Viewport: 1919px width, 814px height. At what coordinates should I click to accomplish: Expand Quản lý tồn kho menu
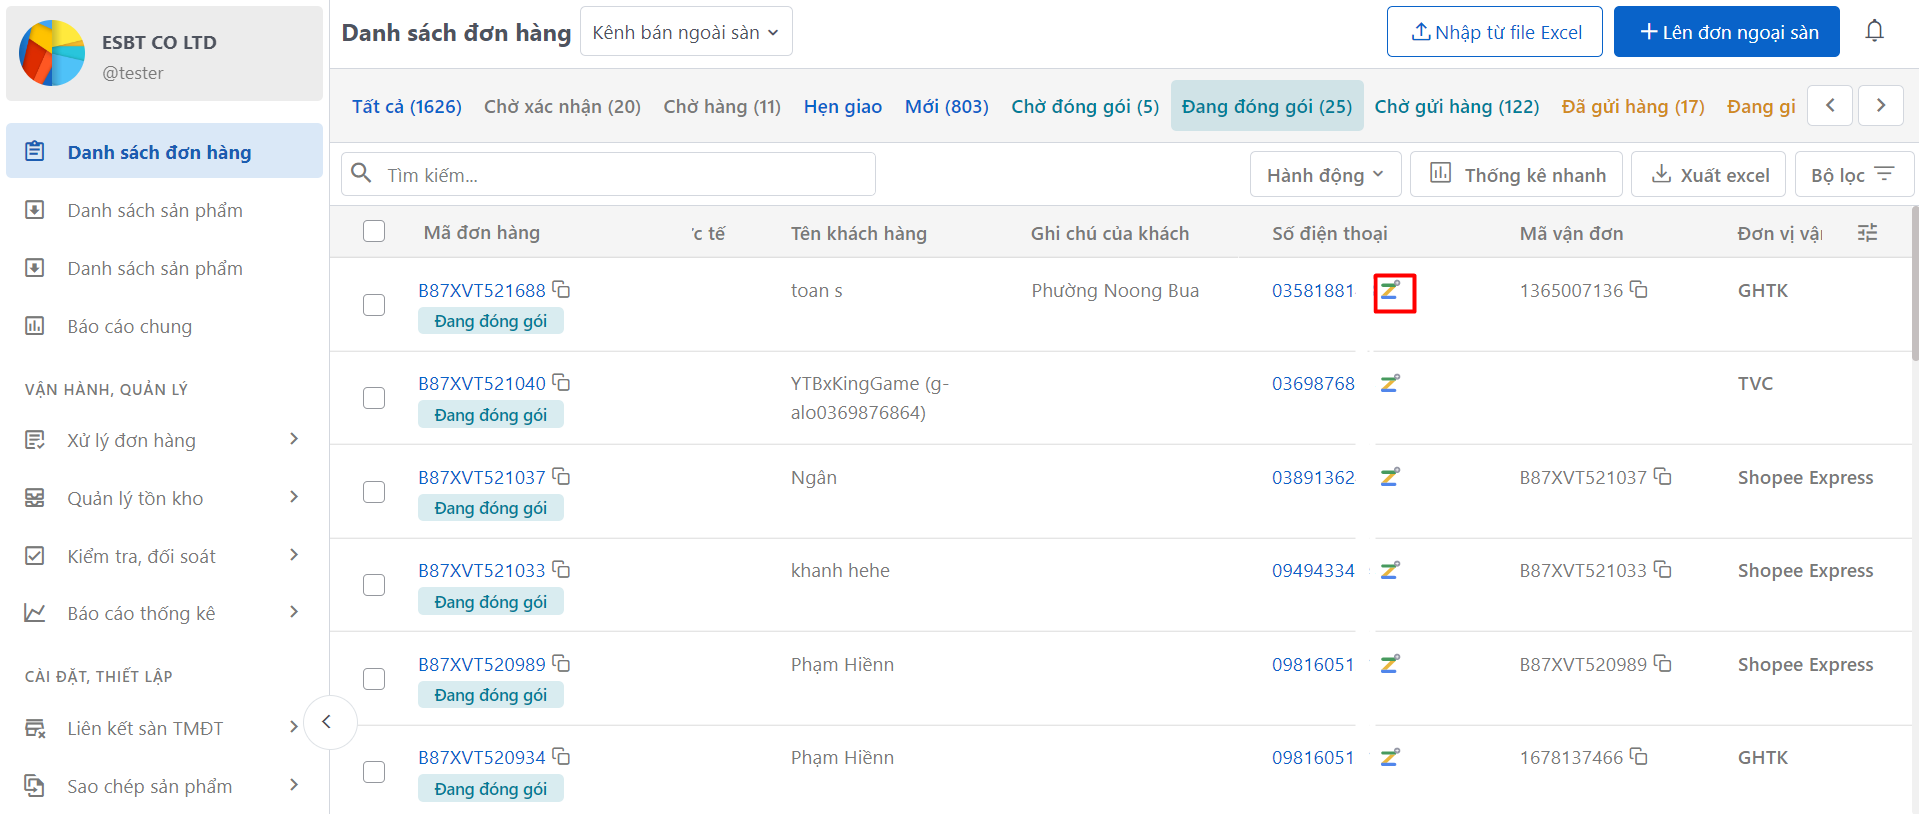coord(164,498)
